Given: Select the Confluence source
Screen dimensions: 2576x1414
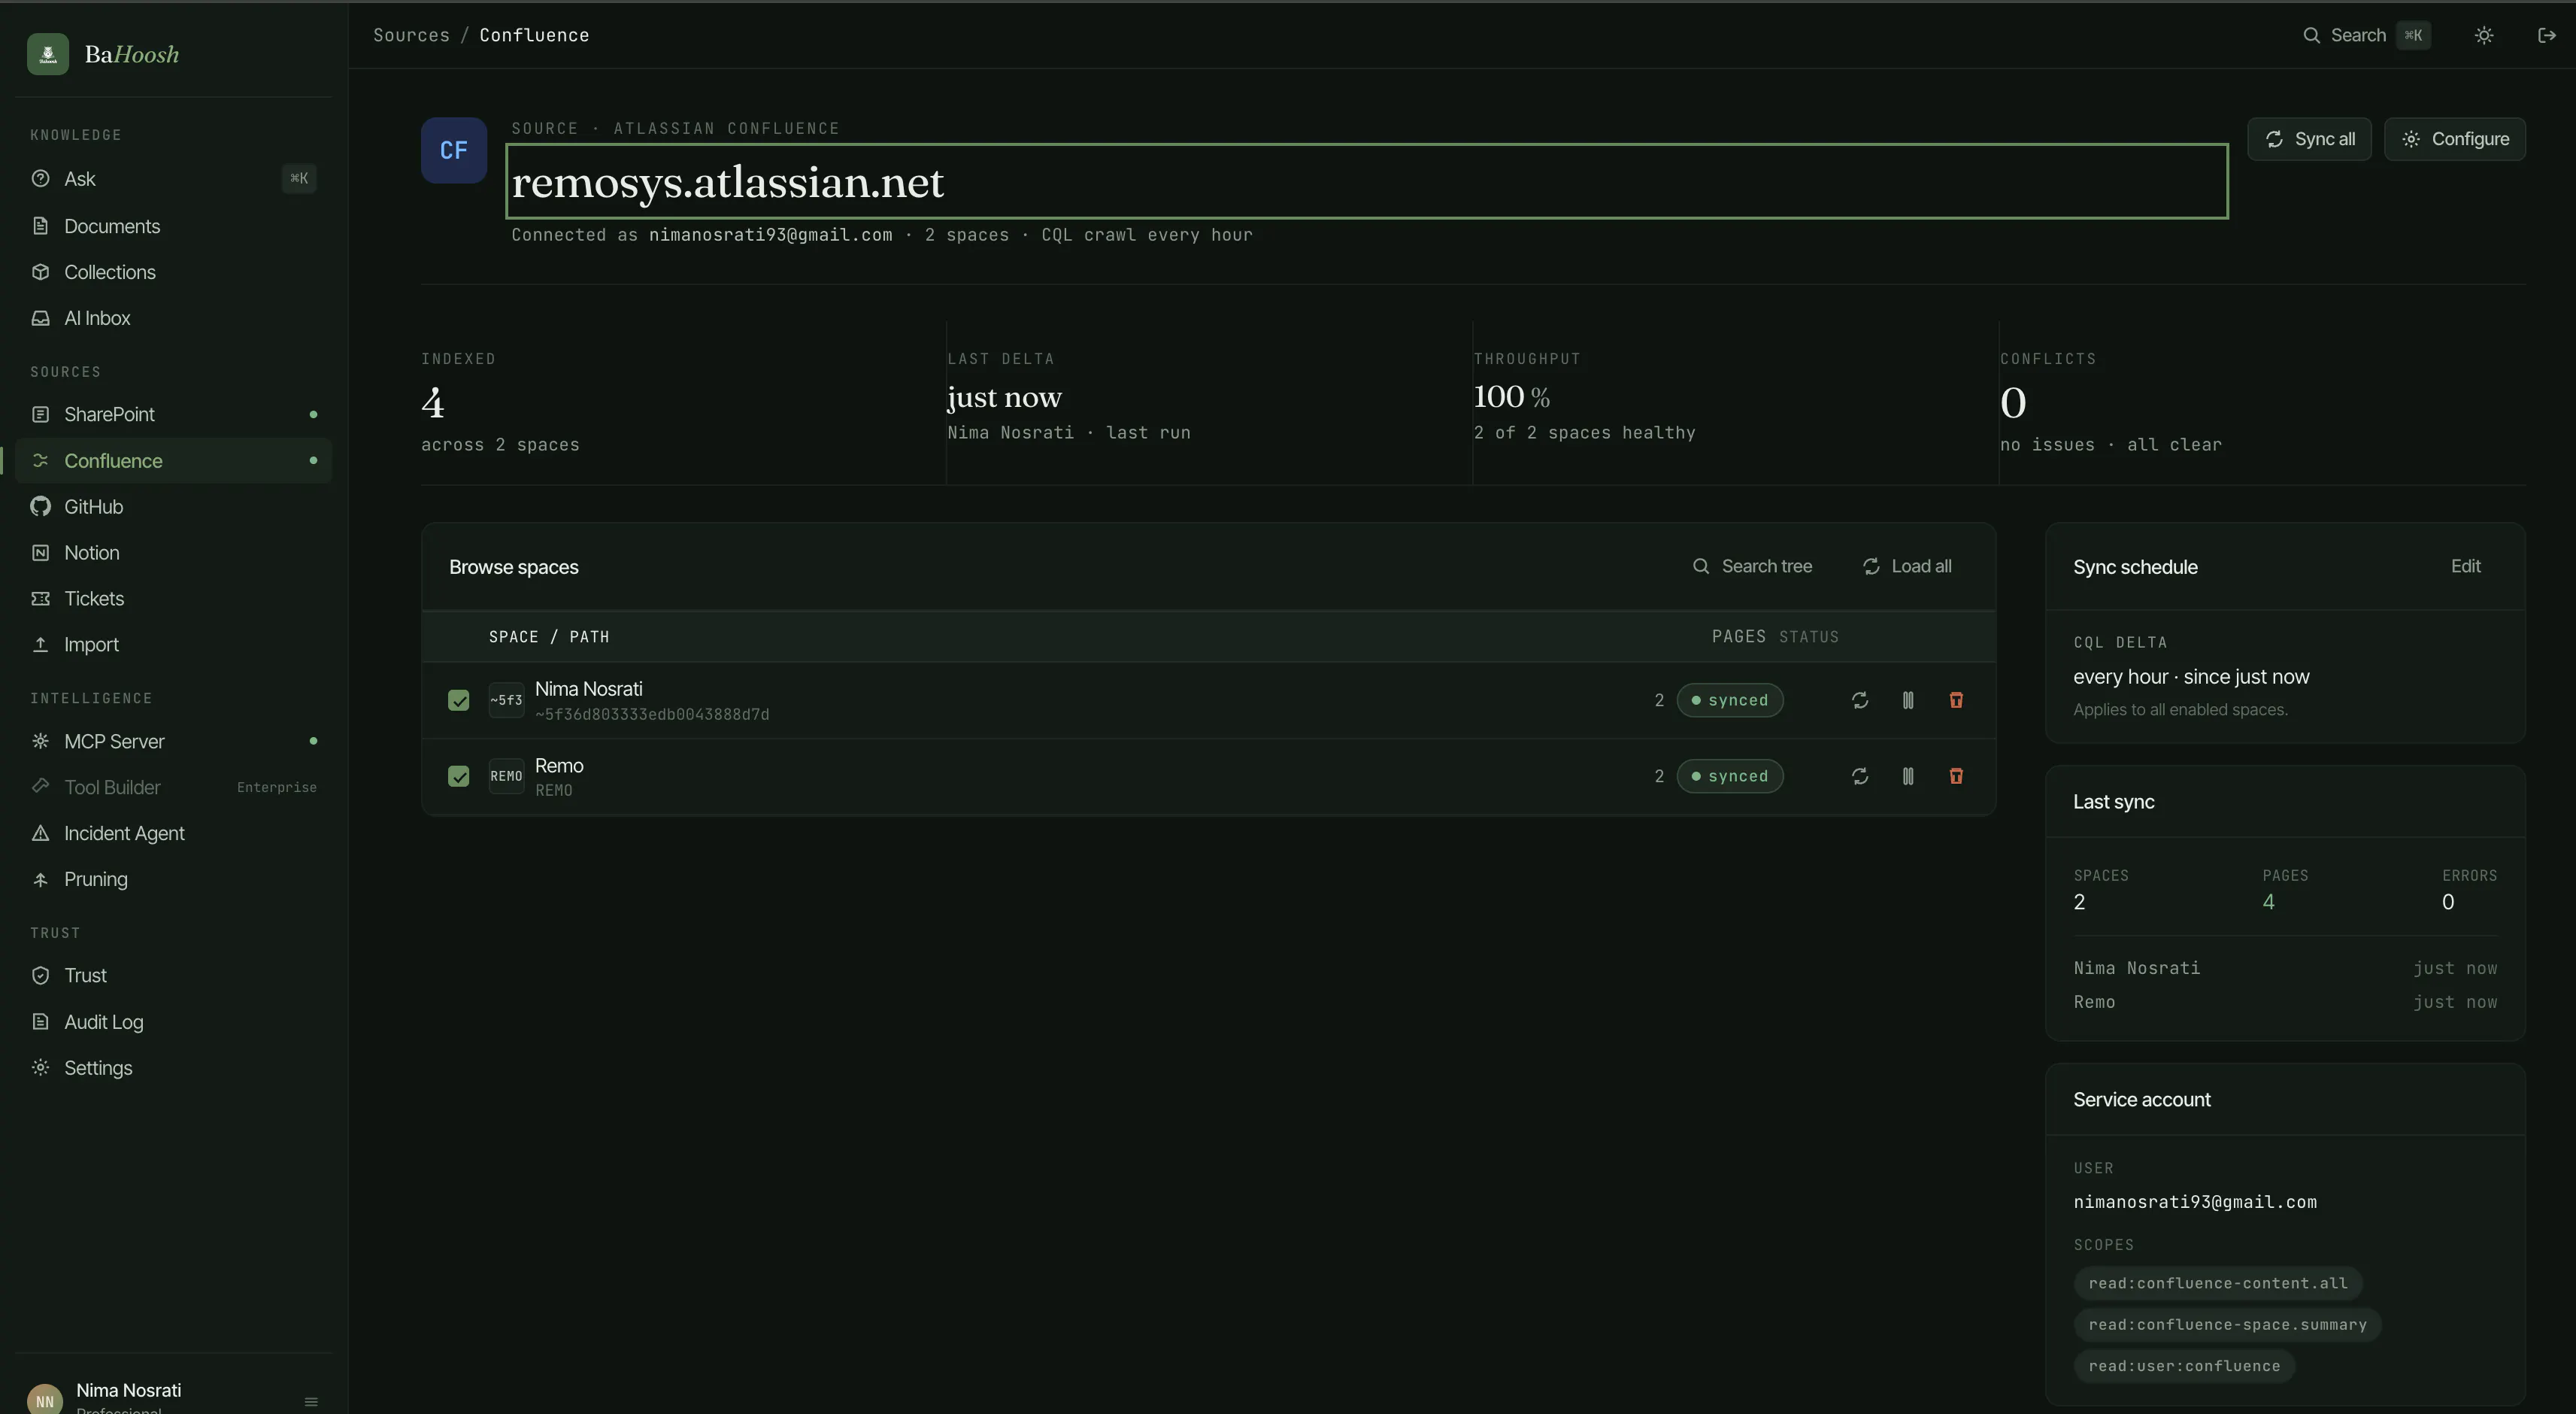Looking at the screenshot, I should coord(173,461).
